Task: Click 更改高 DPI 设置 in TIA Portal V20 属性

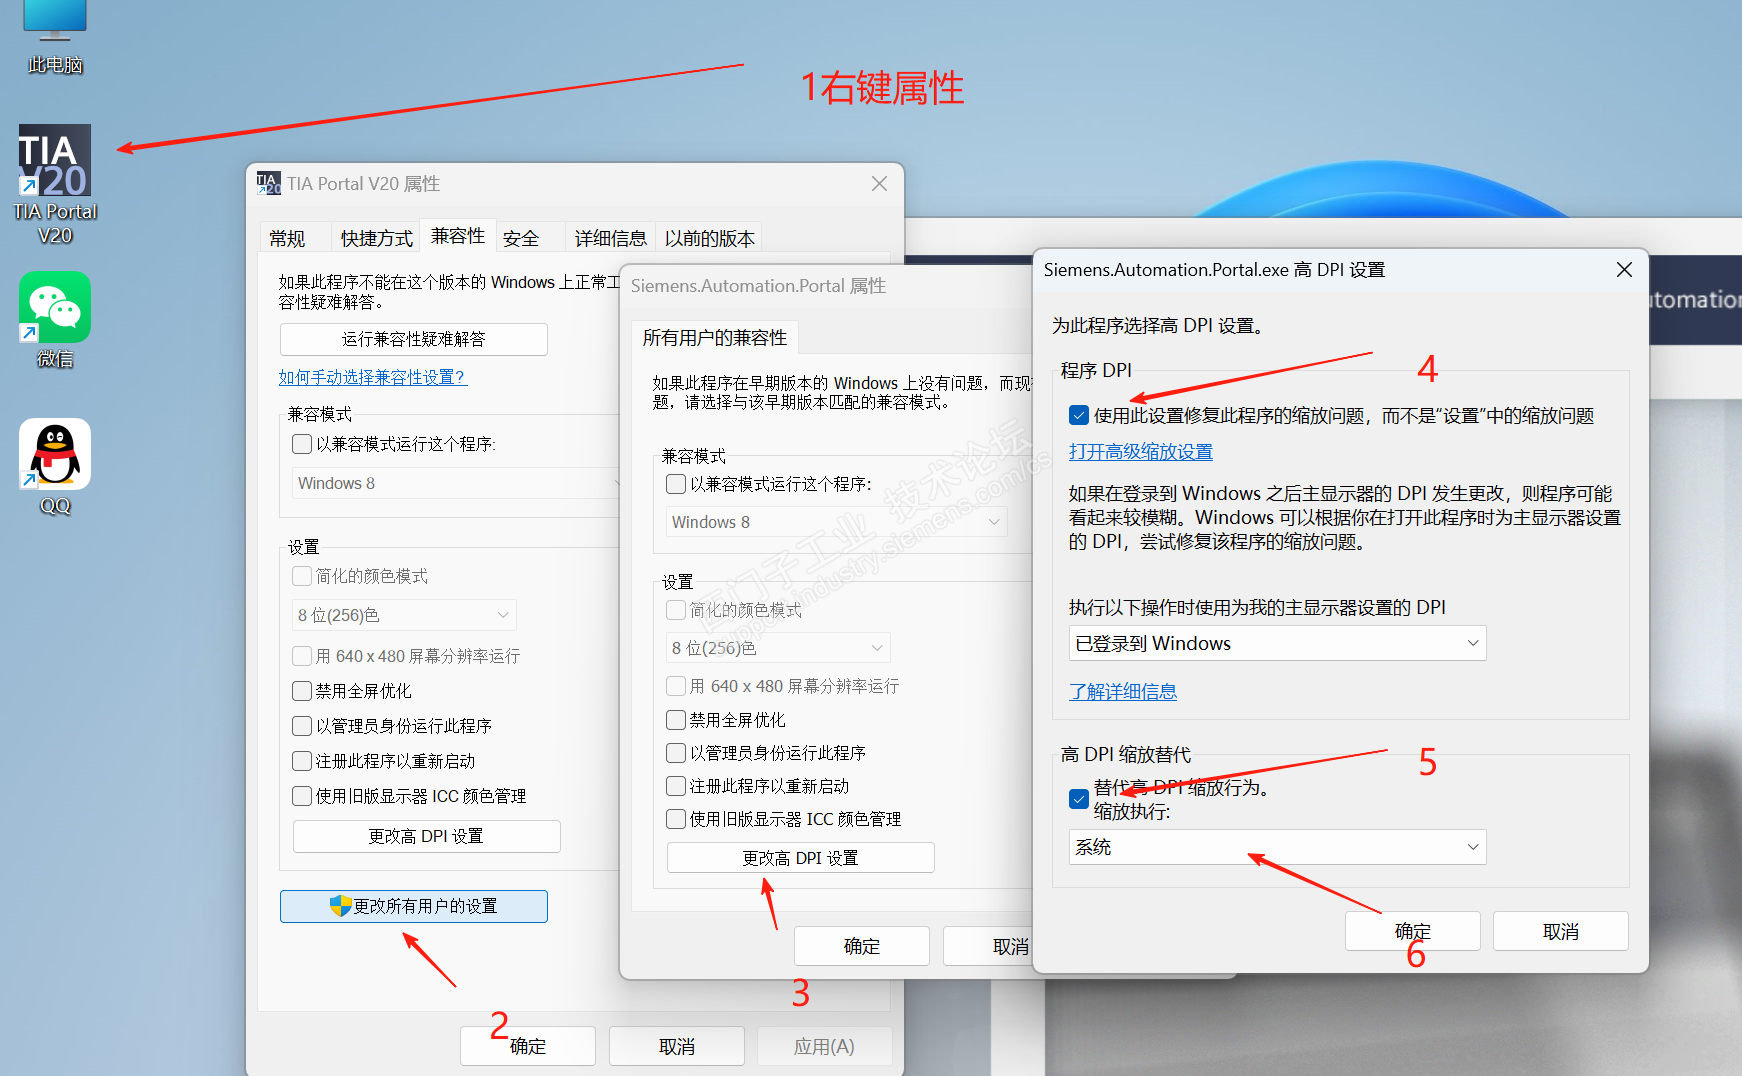Action: click(x=426, y=836)
